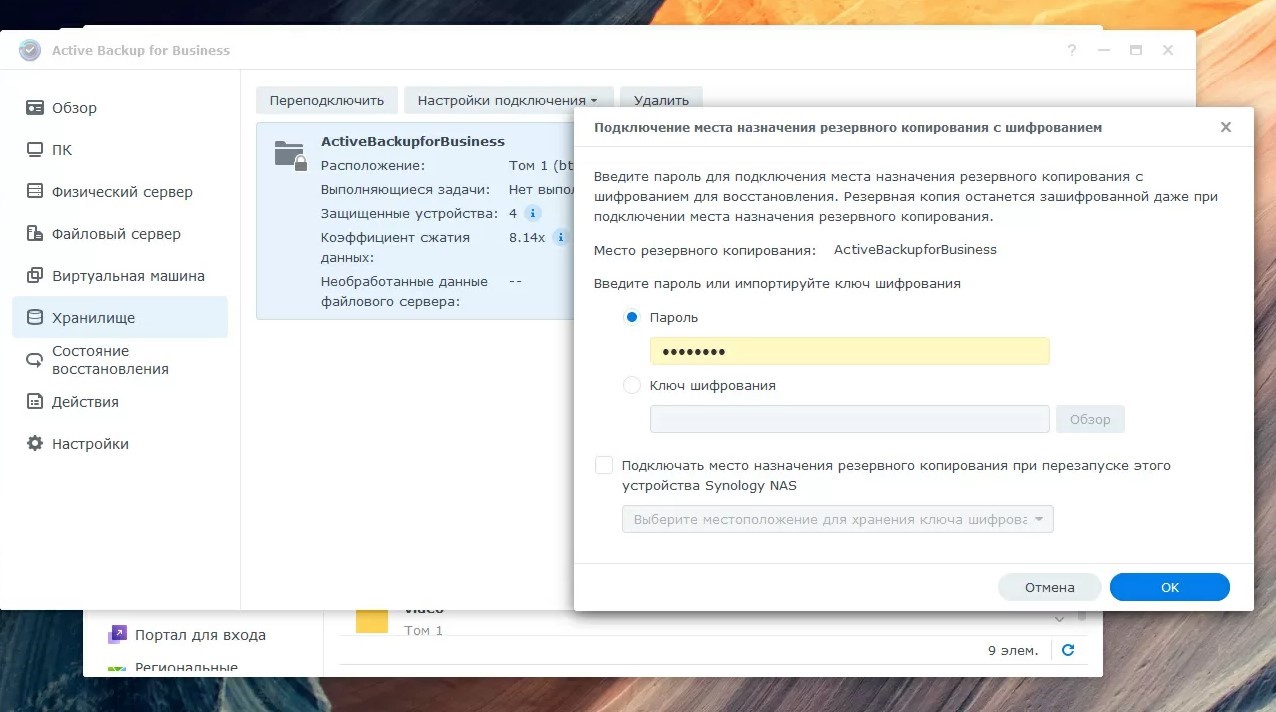Enable auto-mount on NAS restart checkbox

(x=604, y=465)
